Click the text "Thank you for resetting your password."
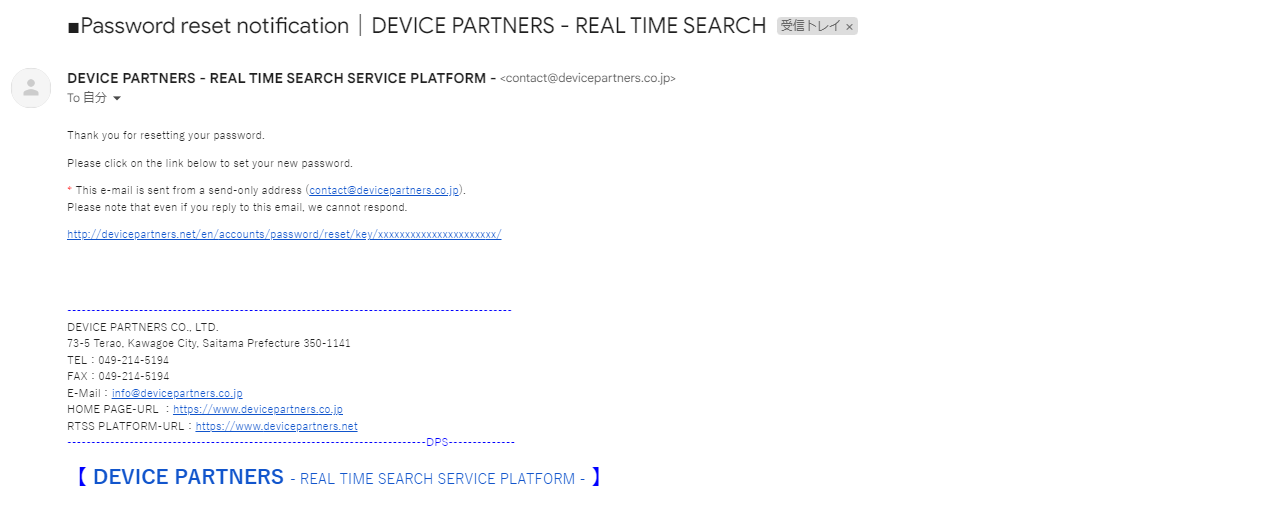The width and height of the screenshot is (1268, 522). point(166,135)
